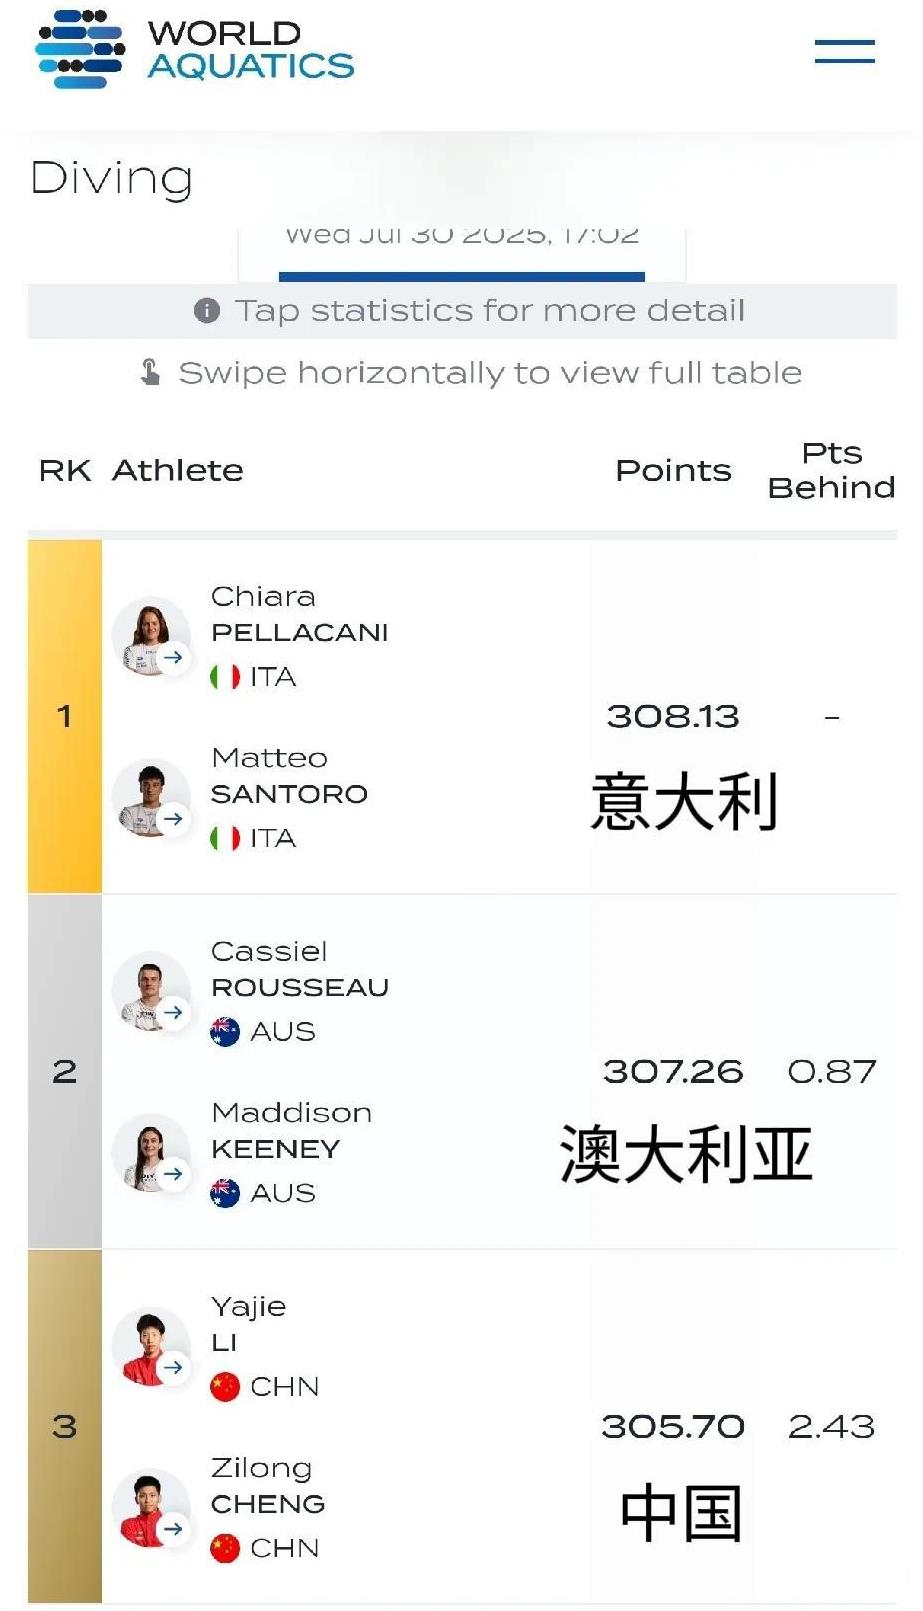Open Cassiel Rousseau's profile arrow

pos(174,1012)
